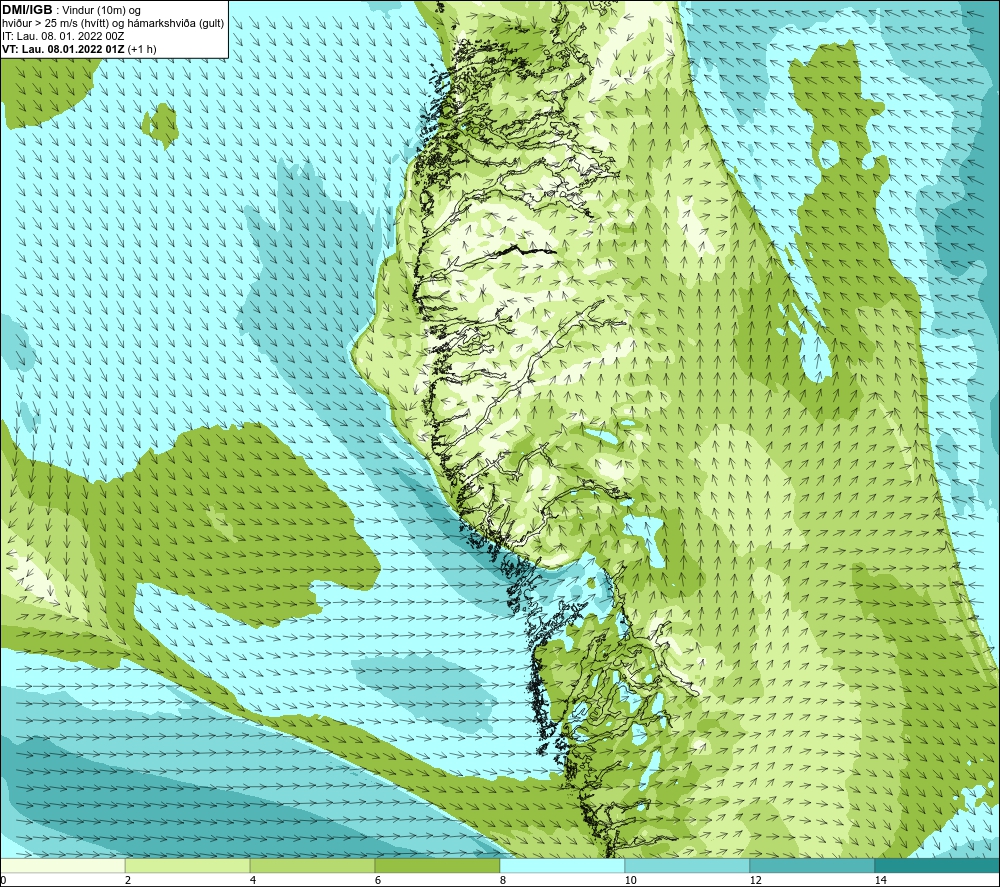The image size is (1000, 887).
Task: Click the scale label '8'
Action: tap(503, 880)
